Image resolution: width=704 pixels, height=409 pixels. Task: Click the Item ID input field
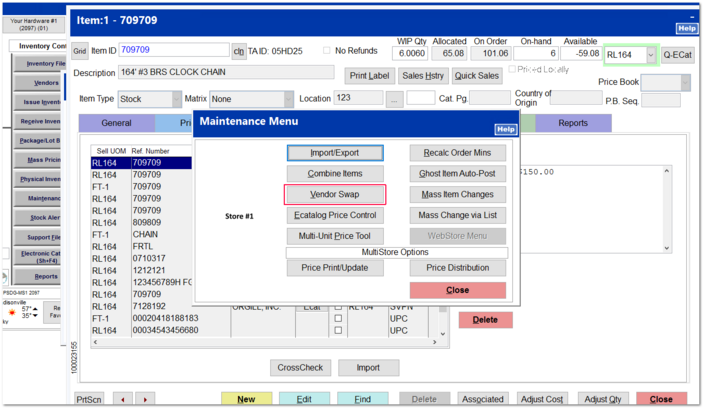pos(174,50)
